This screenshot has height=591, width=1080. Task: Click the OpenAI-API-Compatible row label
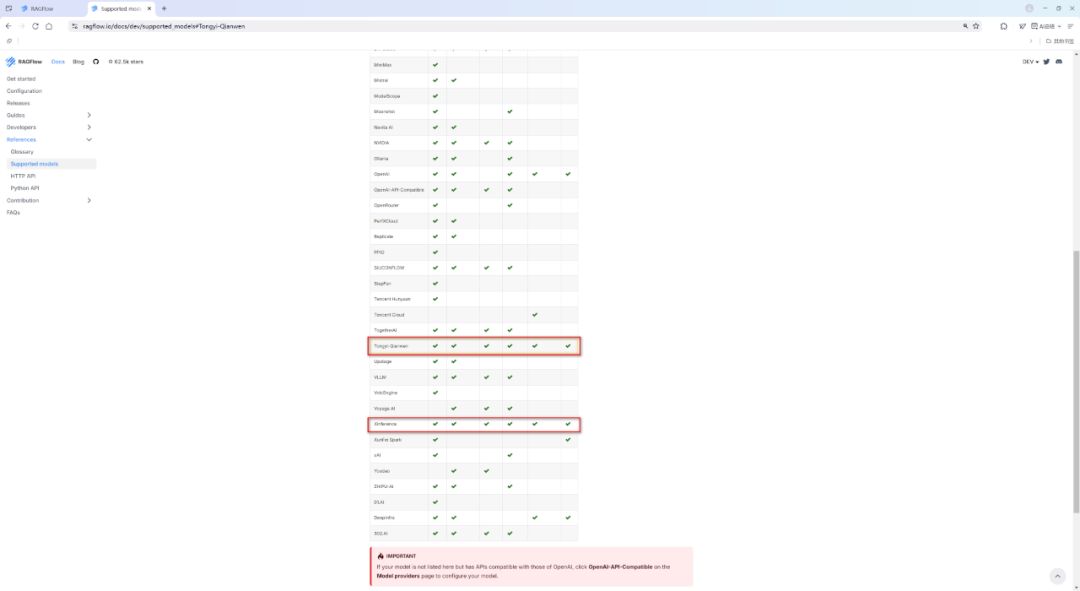tap(399, 190)
